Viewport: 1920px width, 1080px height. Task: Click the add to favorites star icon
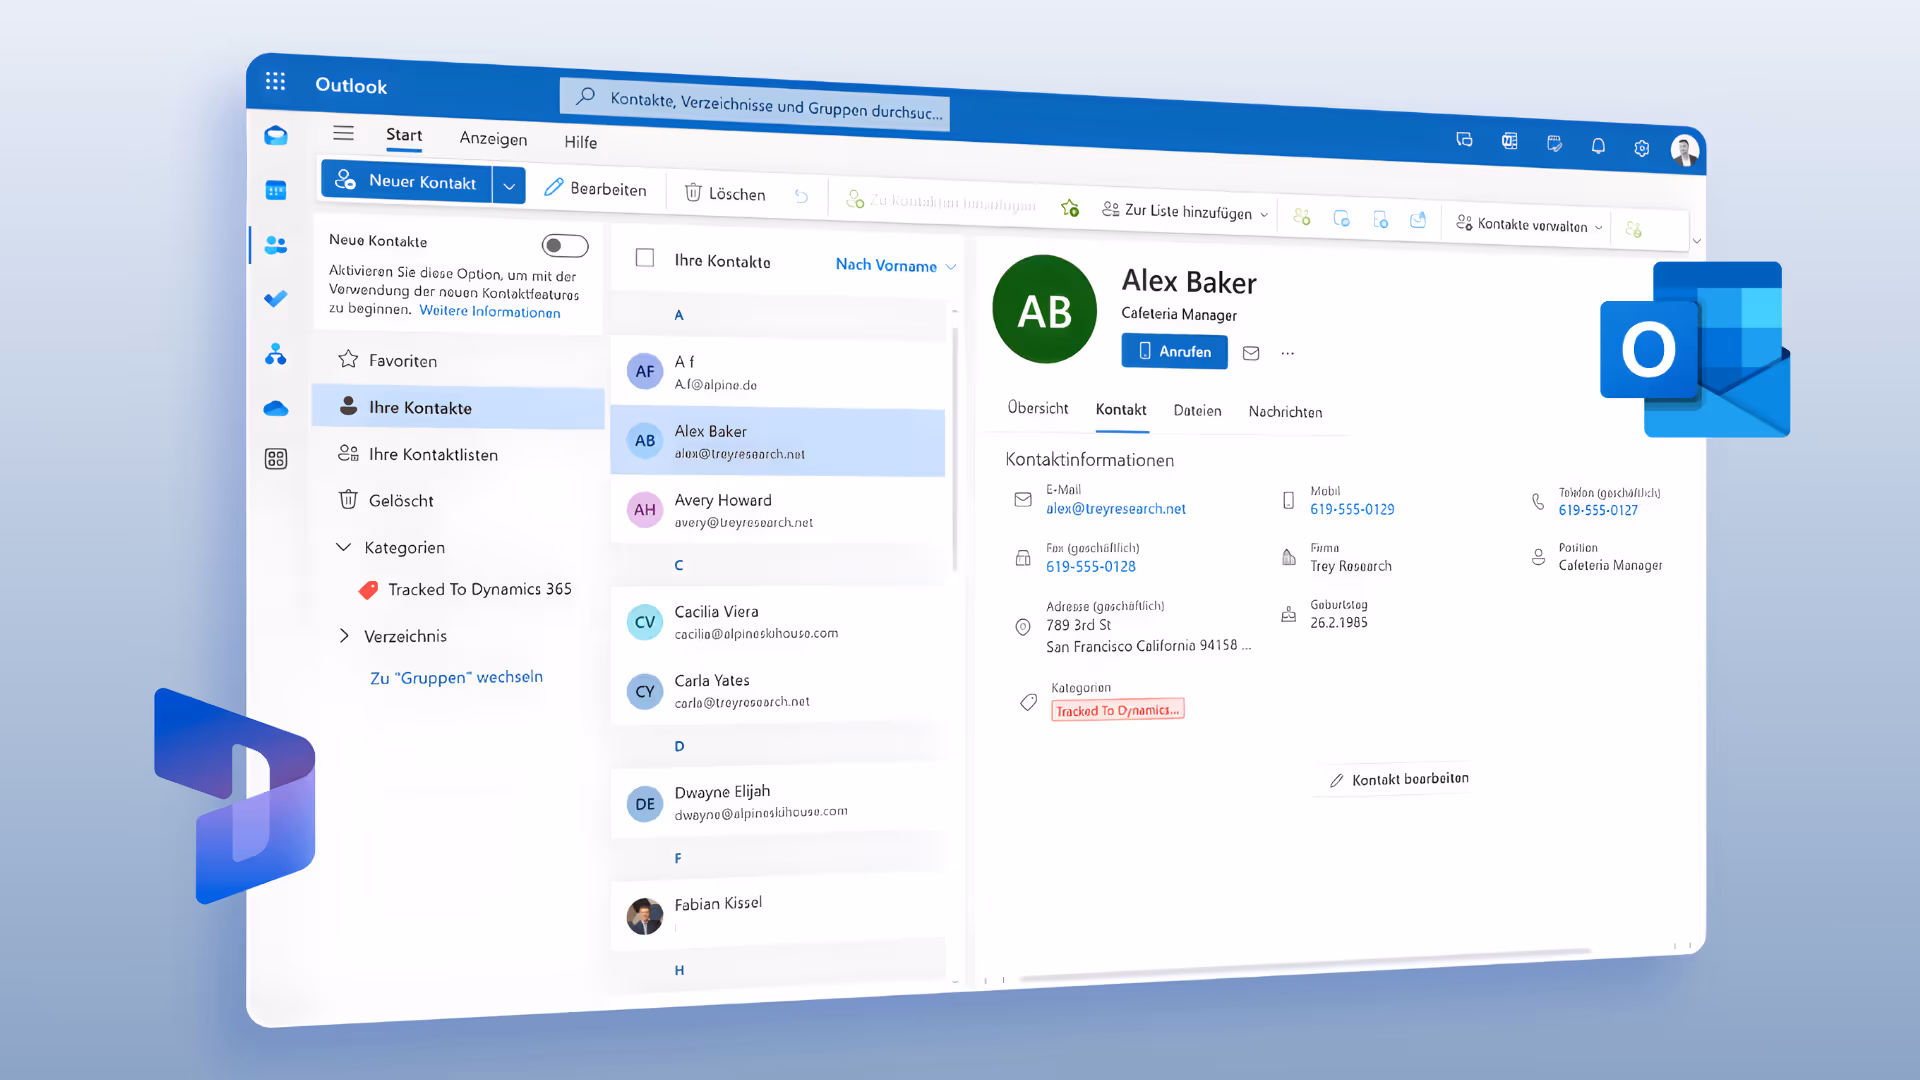(x=1070, y=208)
